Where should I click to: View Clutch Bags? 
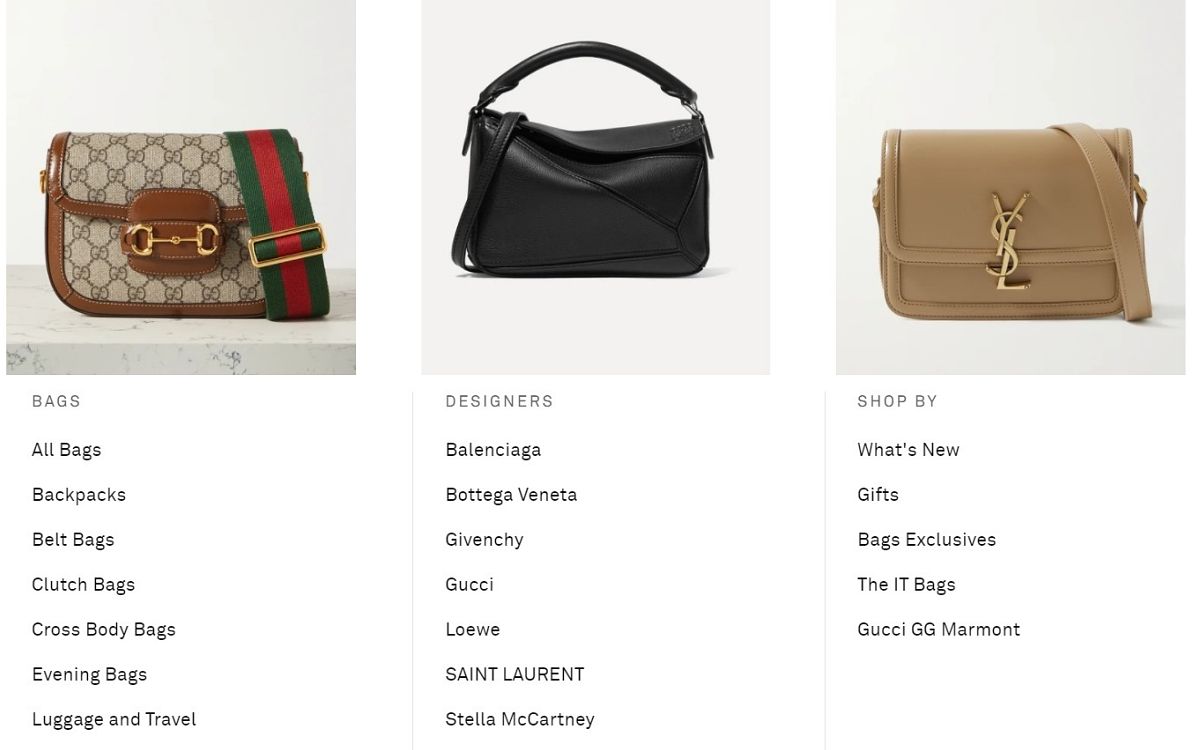[x=83, y=585]
